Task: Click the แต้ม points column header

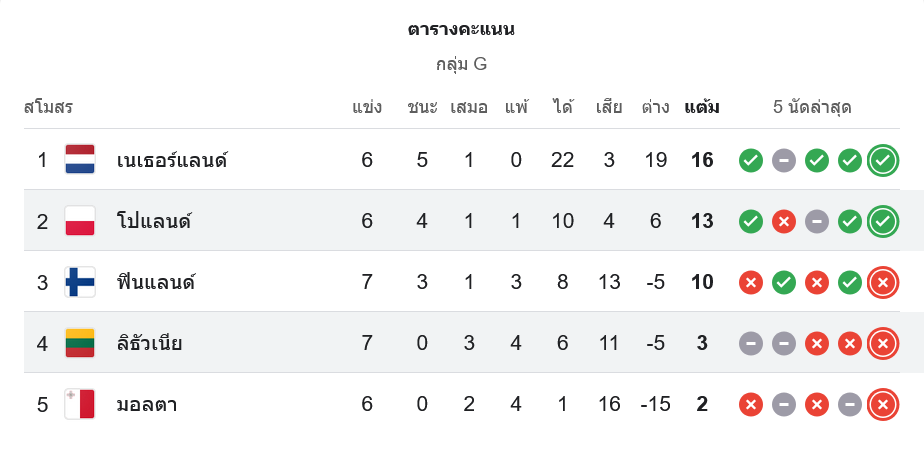Action: [702, 107]
